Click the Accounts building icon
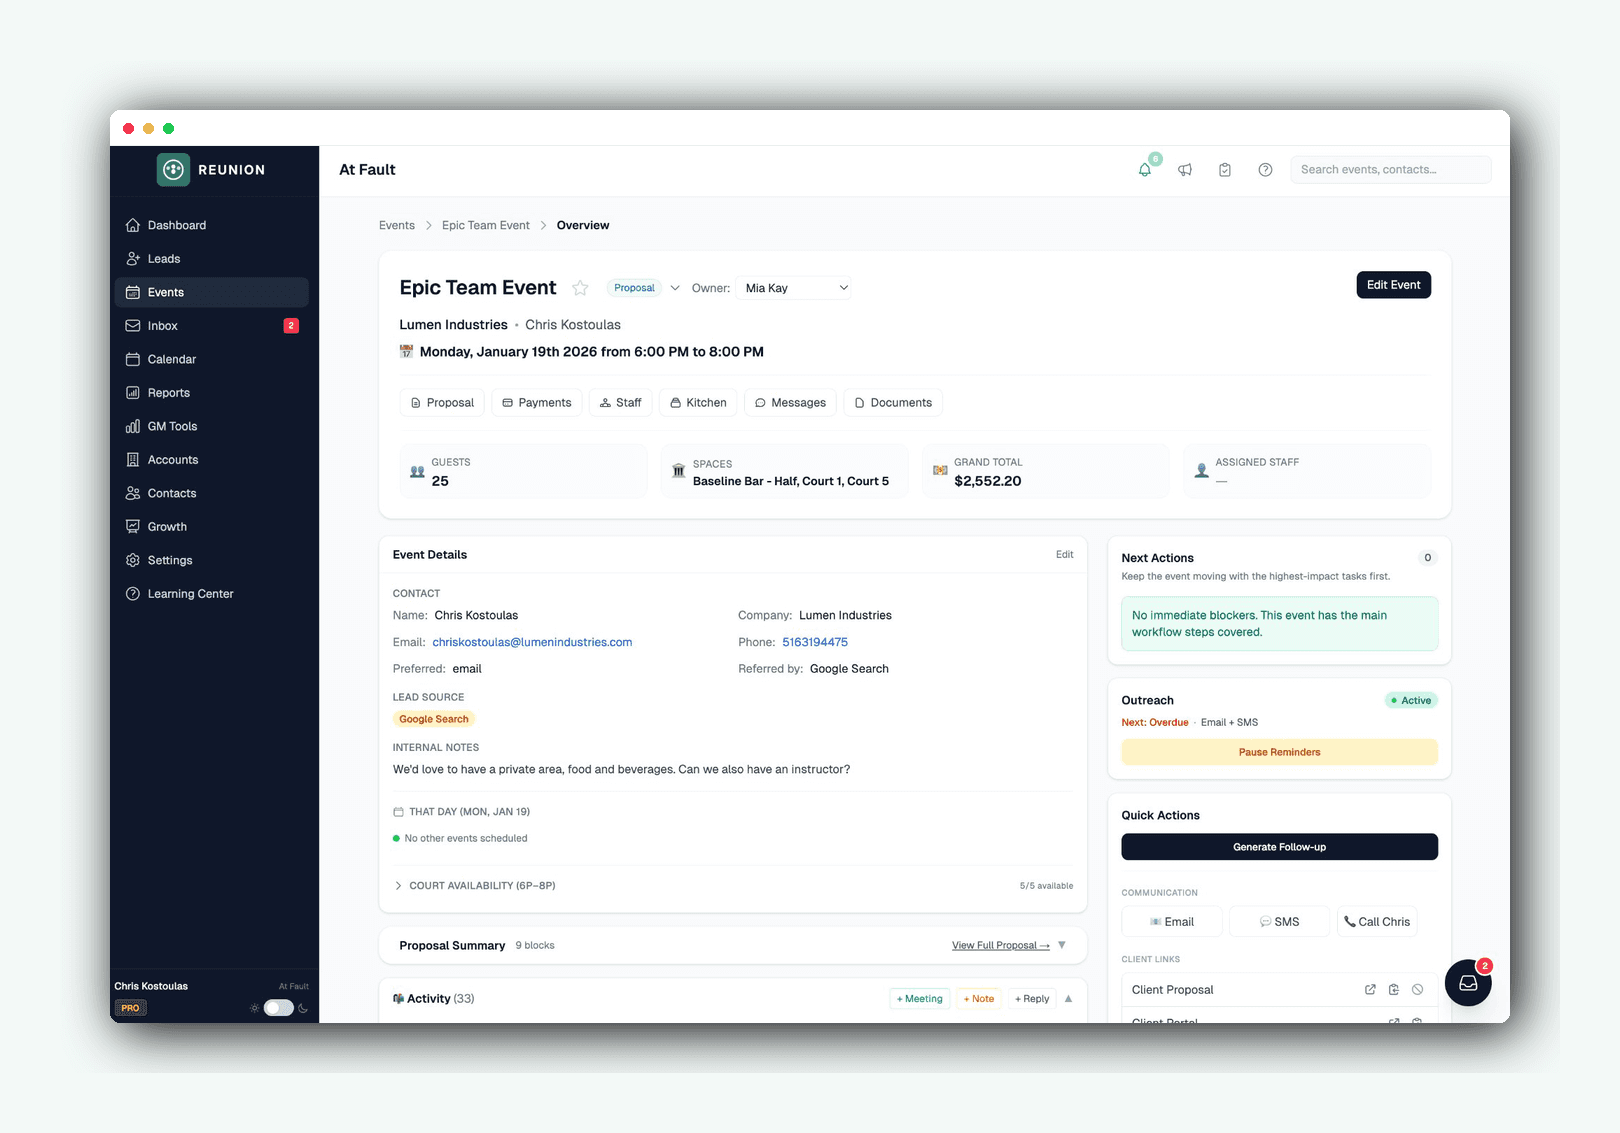 point(133,460)
